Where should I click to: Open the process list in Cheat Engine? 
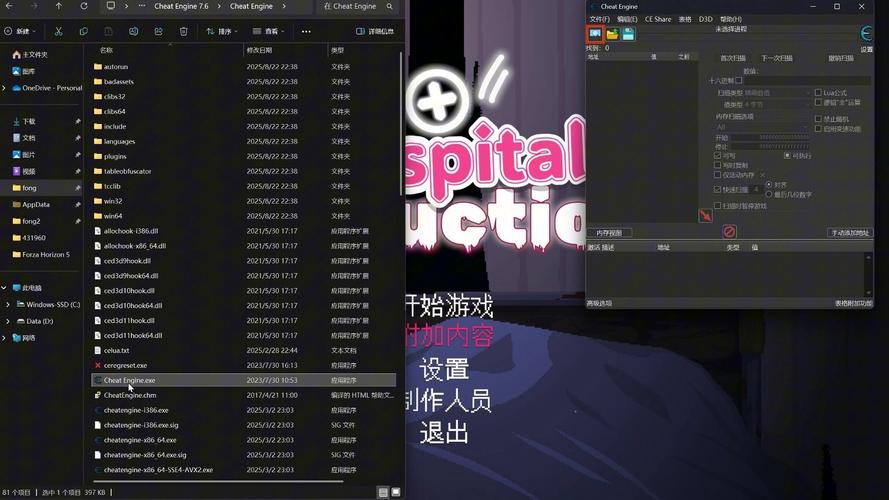[595, 34]
